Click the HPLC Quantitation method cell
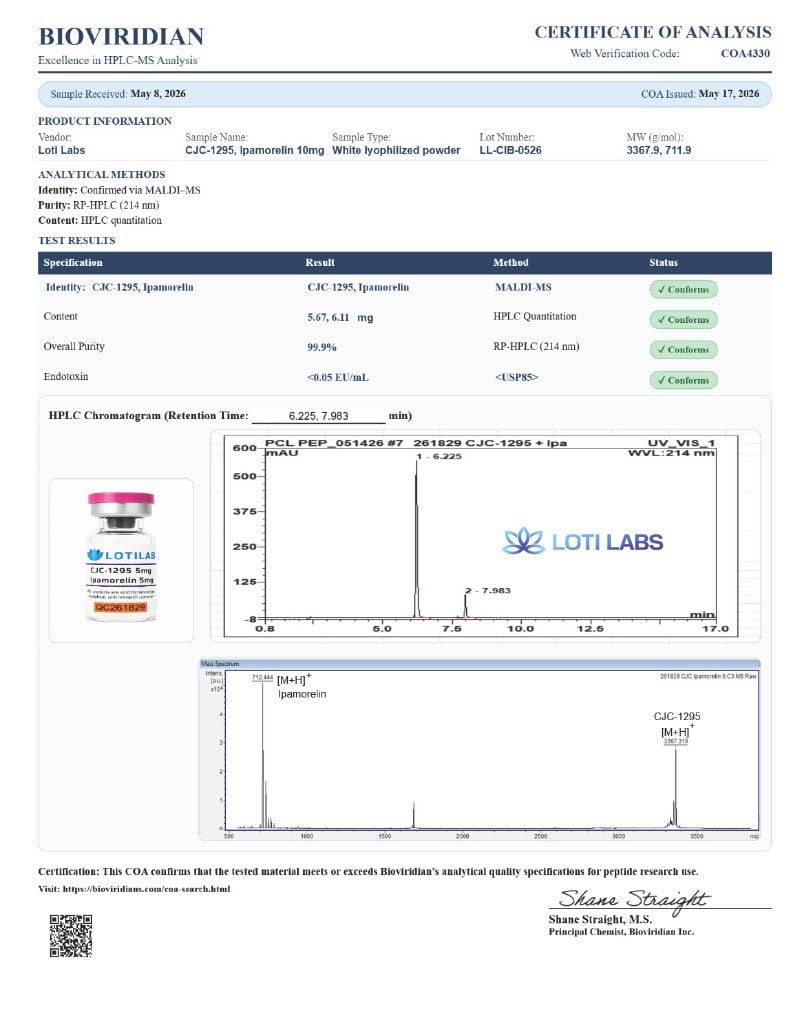The width and height of the screenshot is (791, 1024). coord(535,316)
